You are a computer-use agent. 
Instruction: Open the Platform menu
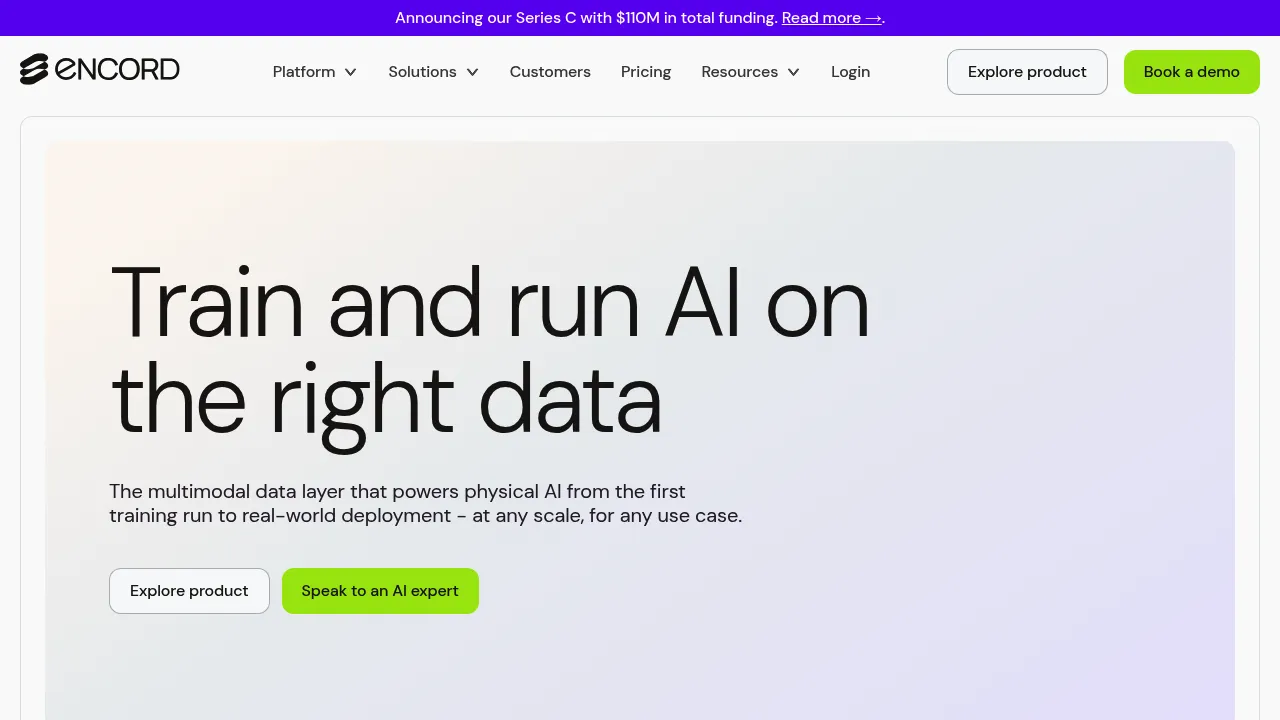(x=304, y=72)
